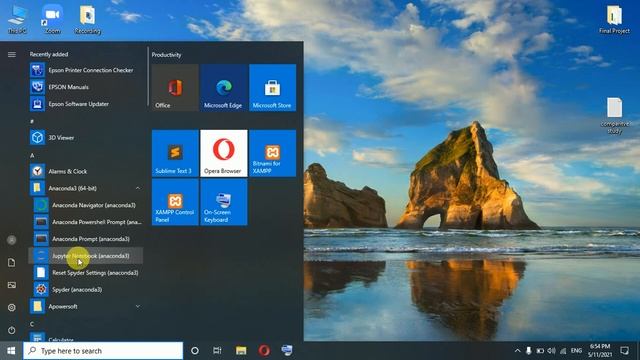
Task: Open XAMPP Control Panel tile
Action: click(175, 202)
